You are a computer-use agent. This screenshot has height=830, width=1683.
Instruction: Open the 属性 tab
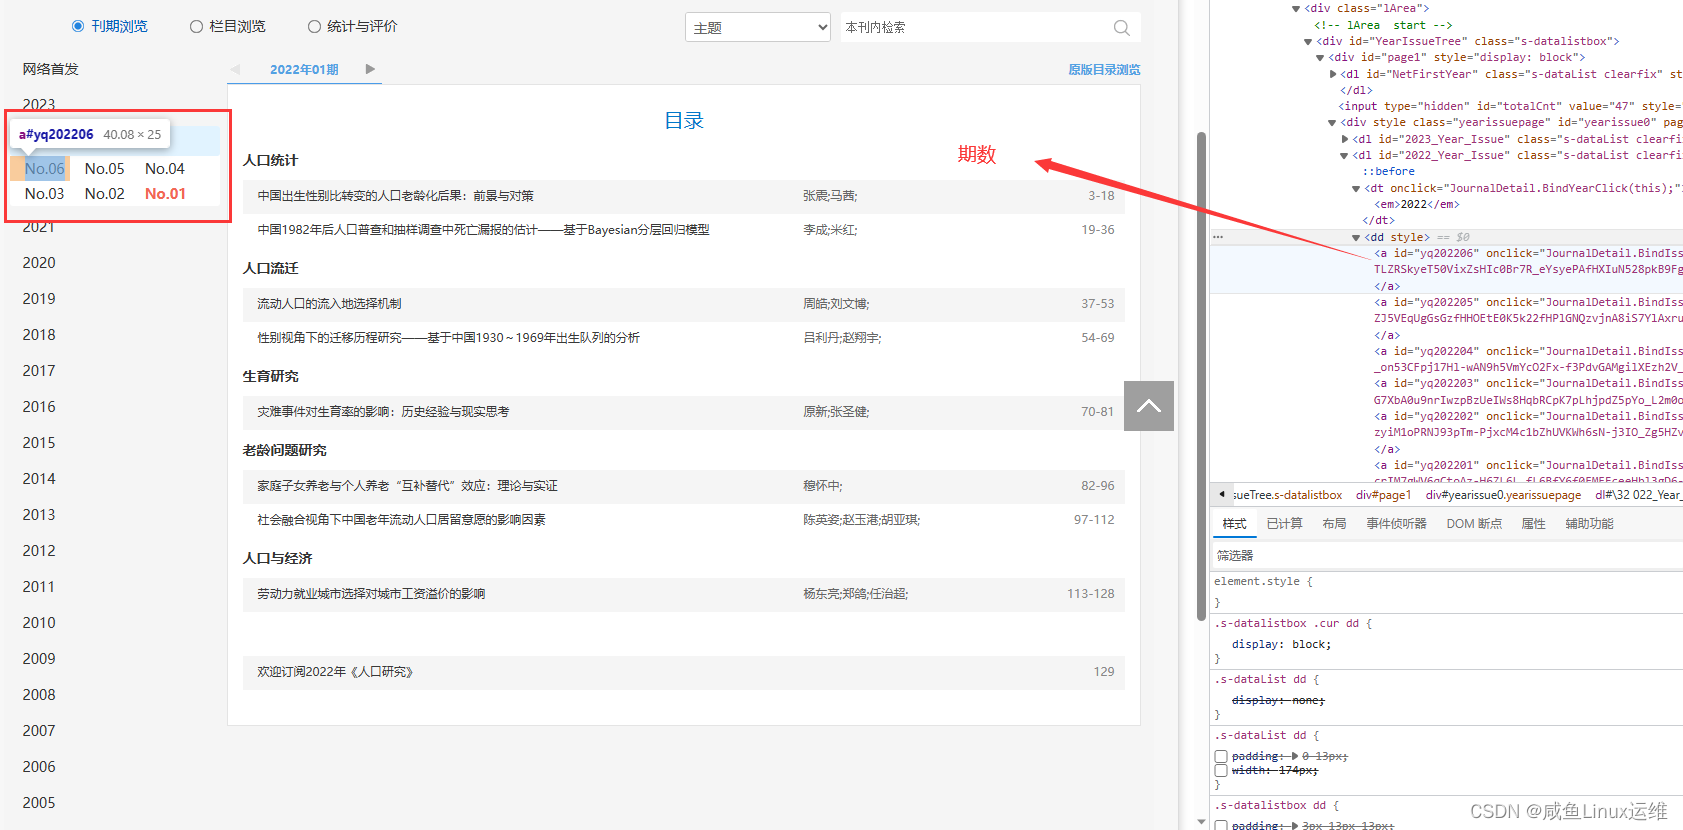click(x=1533, y=524)
